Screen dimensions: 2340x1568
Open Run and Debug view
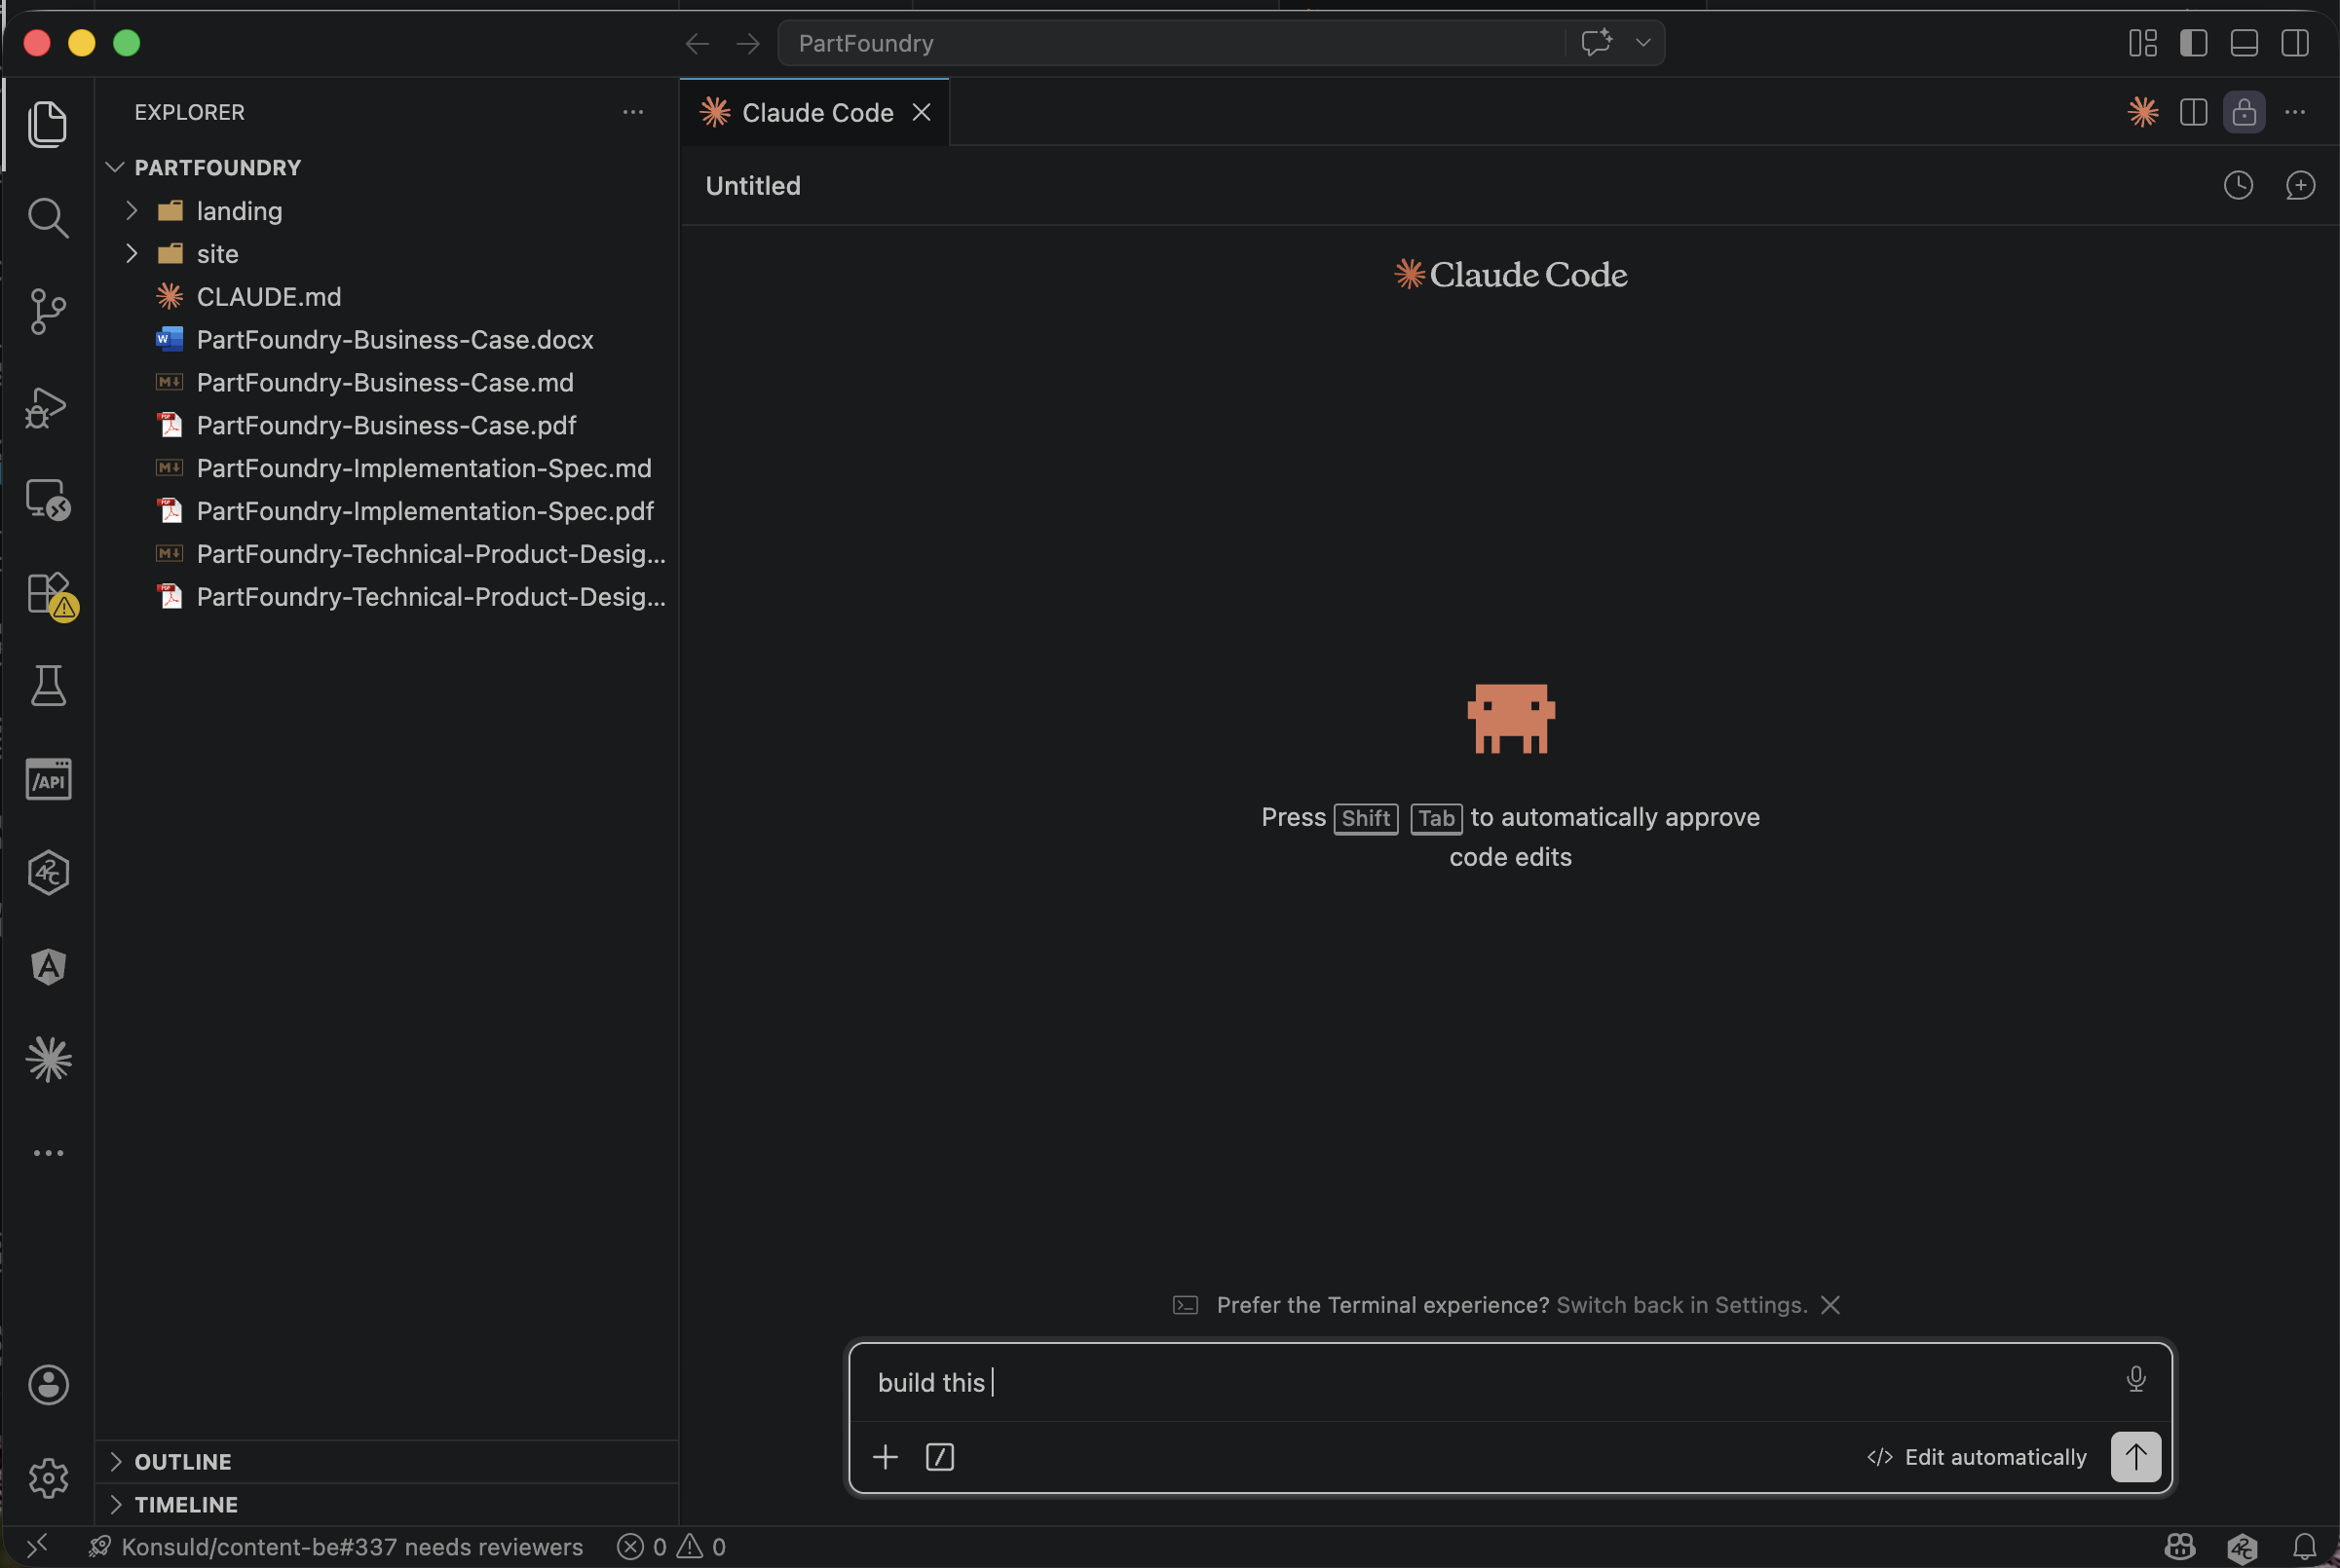[48, 406]
